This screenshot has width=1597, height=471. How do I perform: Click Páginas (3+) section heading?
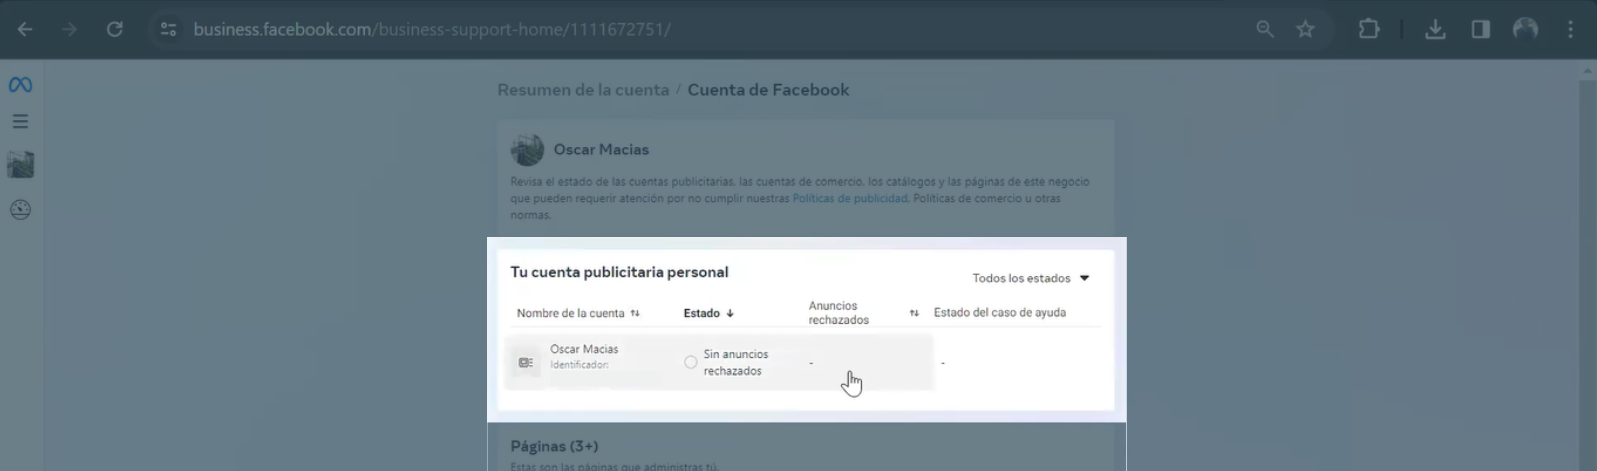[x=554, y=446]
